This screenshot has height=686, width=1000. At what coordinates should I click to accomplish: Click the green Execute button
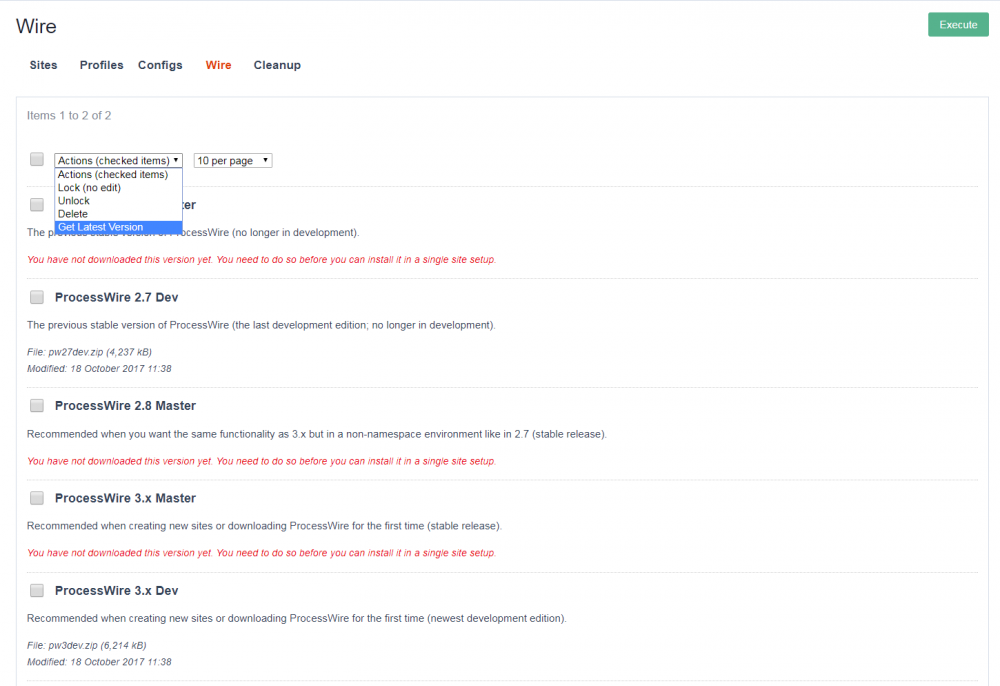coord(958,24)
